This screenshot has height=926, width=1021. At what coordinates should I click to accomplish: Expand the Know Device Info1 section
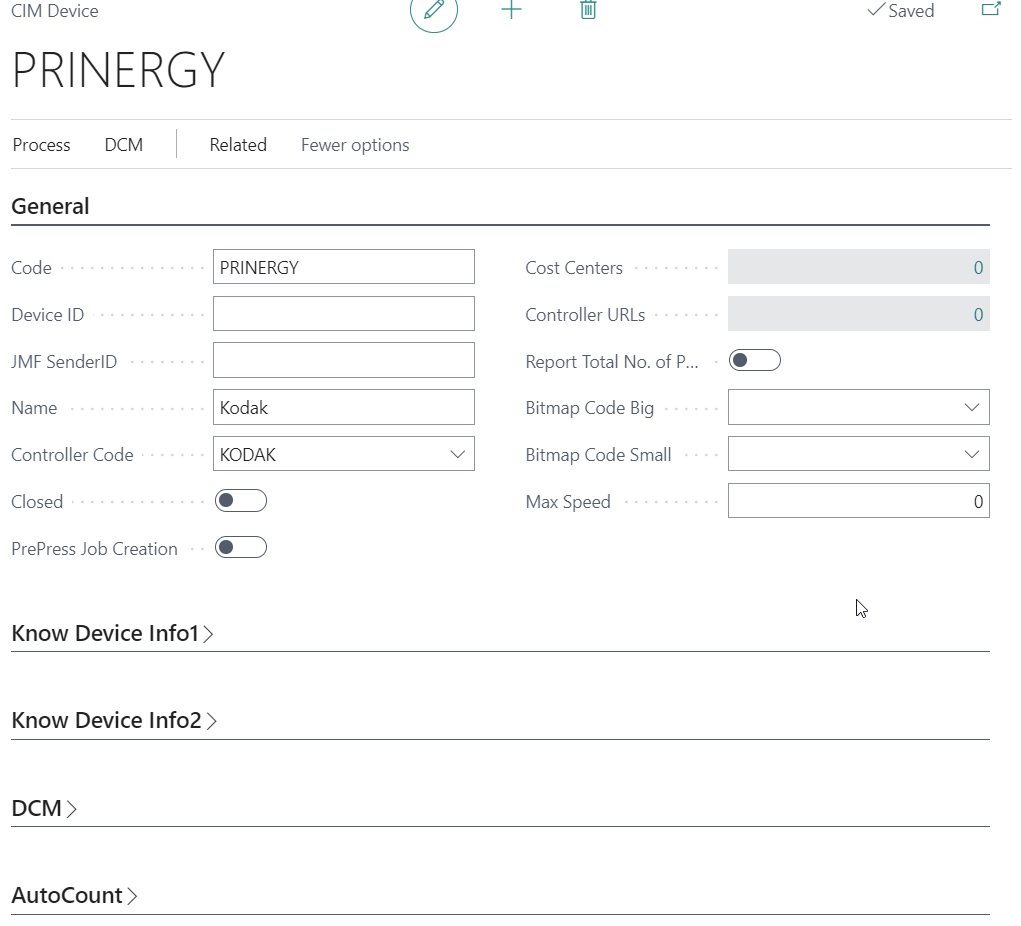pos(112,634)
